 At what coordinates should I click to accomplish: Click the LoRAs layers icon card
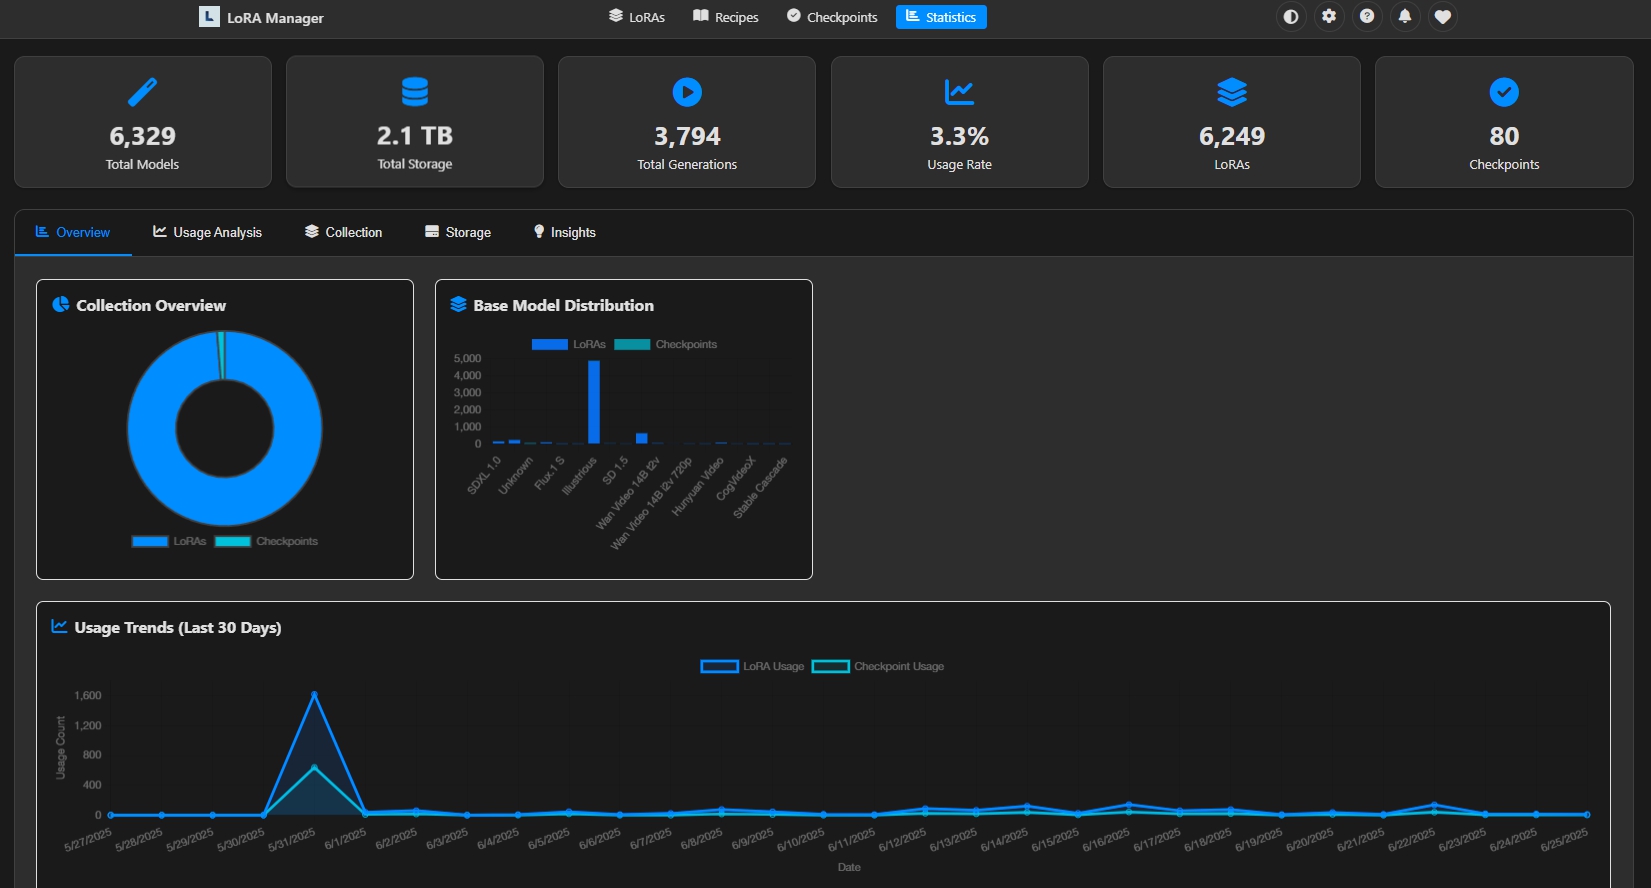[x=1232, y=92]
